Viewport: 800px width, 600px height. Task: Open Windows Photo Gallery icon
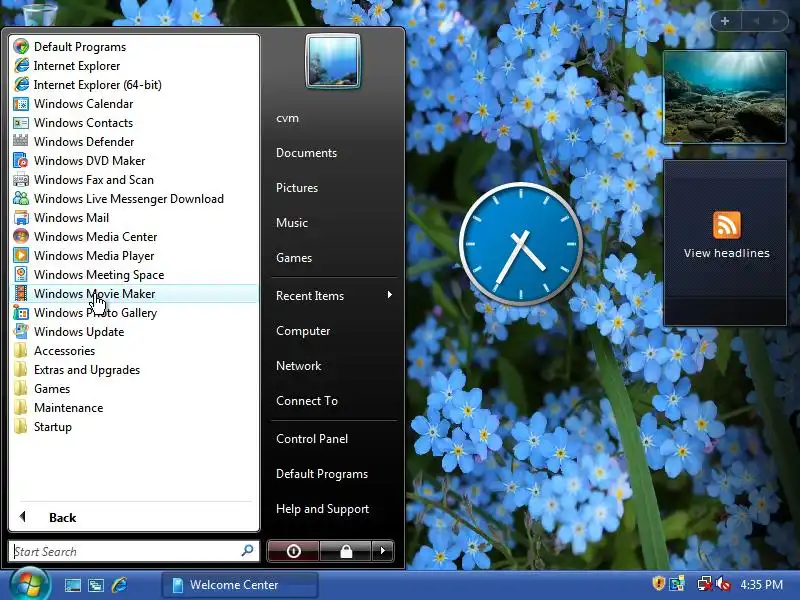point(21,312)
